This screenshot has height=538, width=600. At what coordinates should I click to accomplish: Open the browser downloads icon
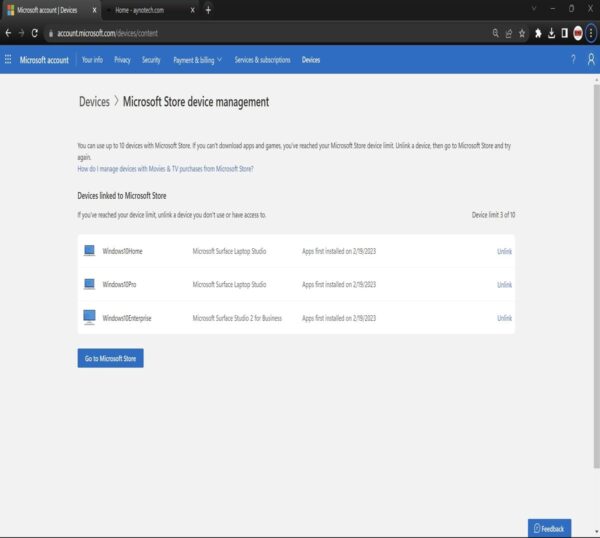coord(551,33)
